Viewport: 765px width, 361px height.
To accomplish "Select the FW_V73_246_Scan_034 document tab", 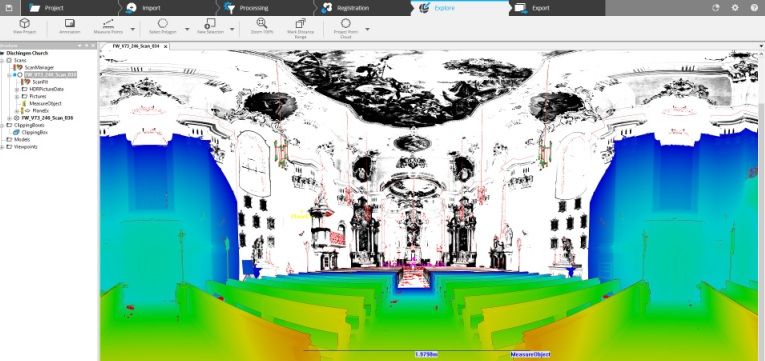I will coord(136,46).
